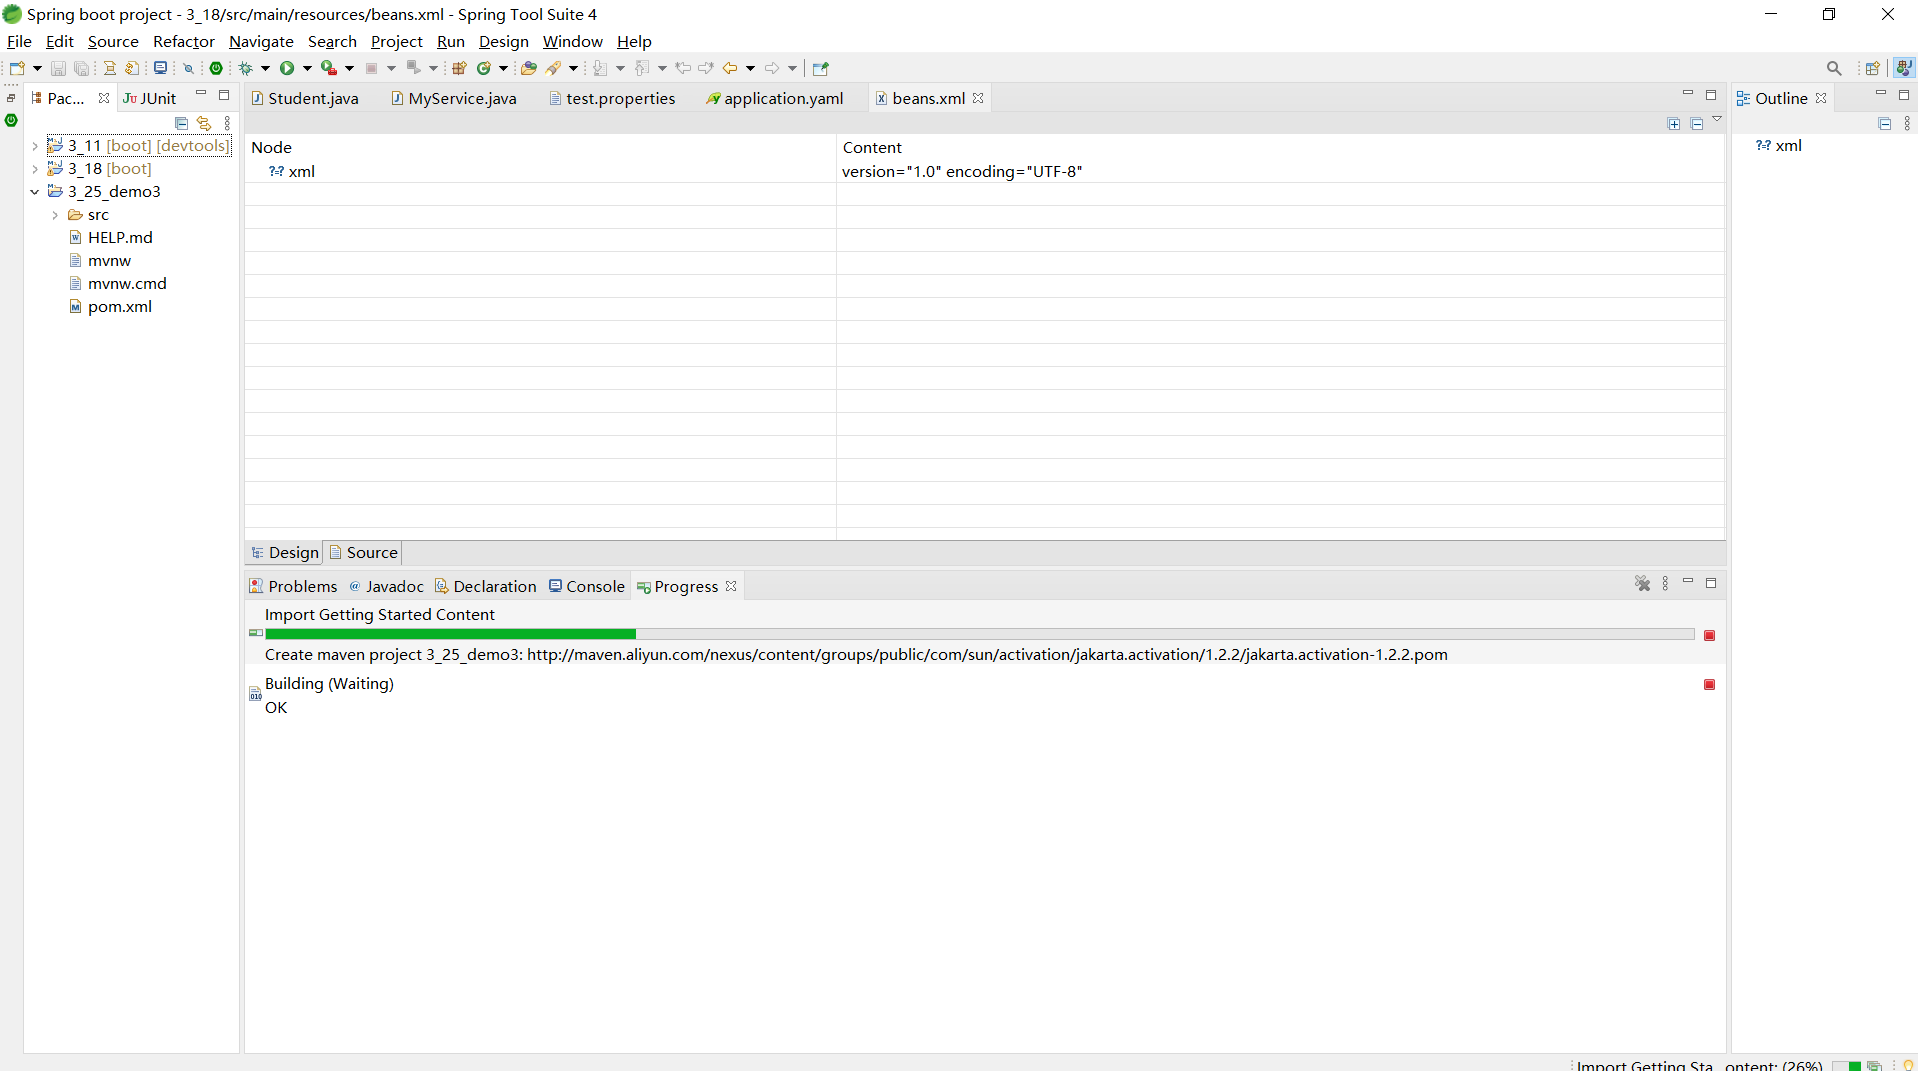Collapse the 3_25_demo3 project node

(x=35, y=192)
